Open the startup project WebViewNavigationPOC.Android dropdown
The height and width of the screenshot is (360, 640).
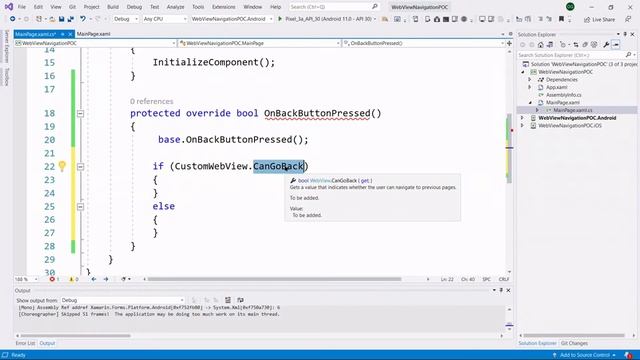[x=231, y=19]
